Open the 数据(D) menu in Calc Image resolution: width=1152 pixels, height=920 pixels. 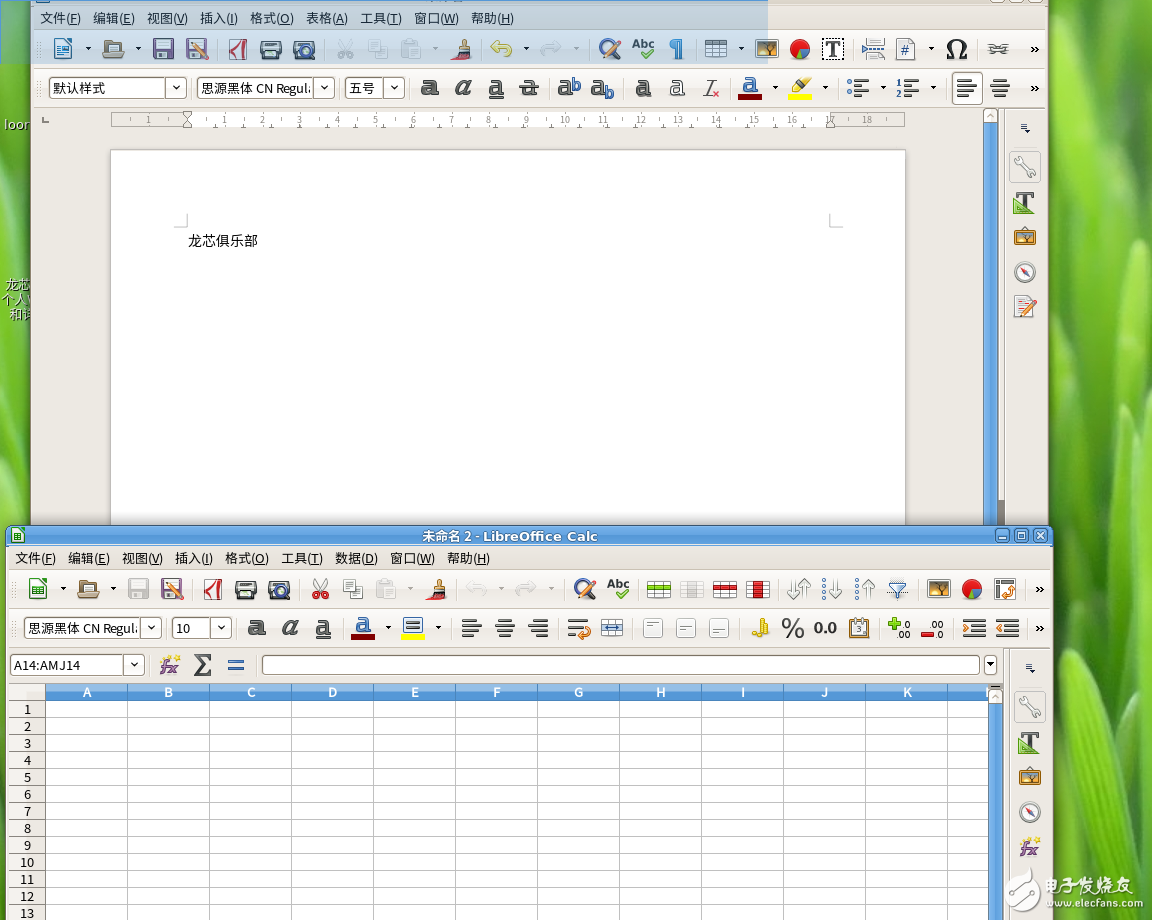(x=356, y=558)
